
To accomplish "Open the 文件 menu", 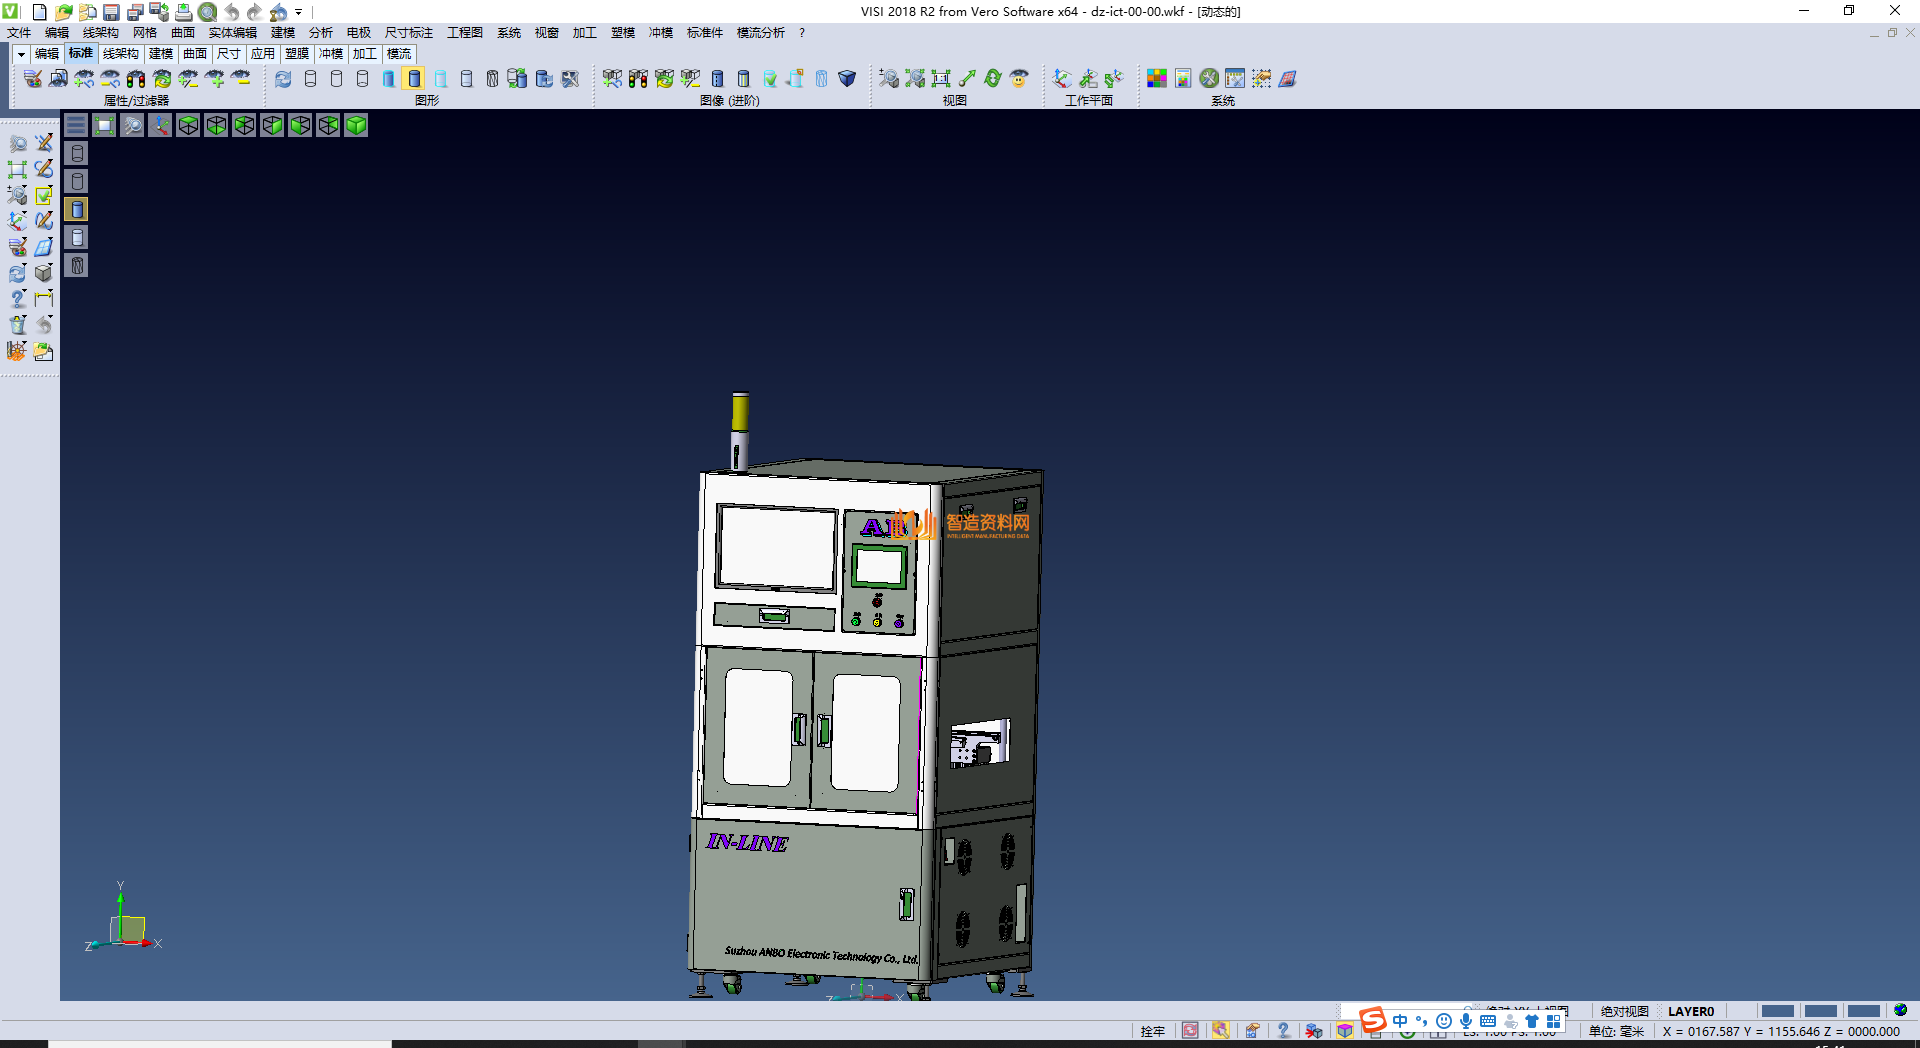I will (19, 33).
